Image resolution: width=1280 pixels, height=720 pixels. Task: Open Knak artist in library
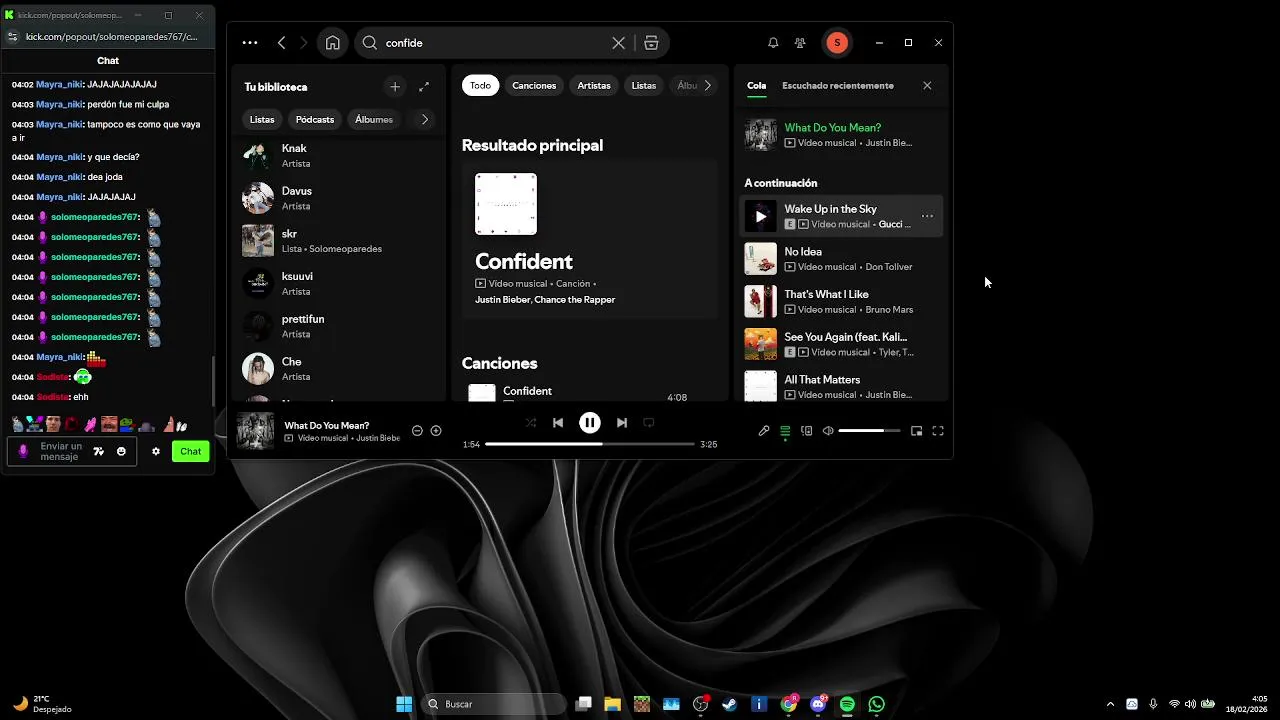point(340,155)
